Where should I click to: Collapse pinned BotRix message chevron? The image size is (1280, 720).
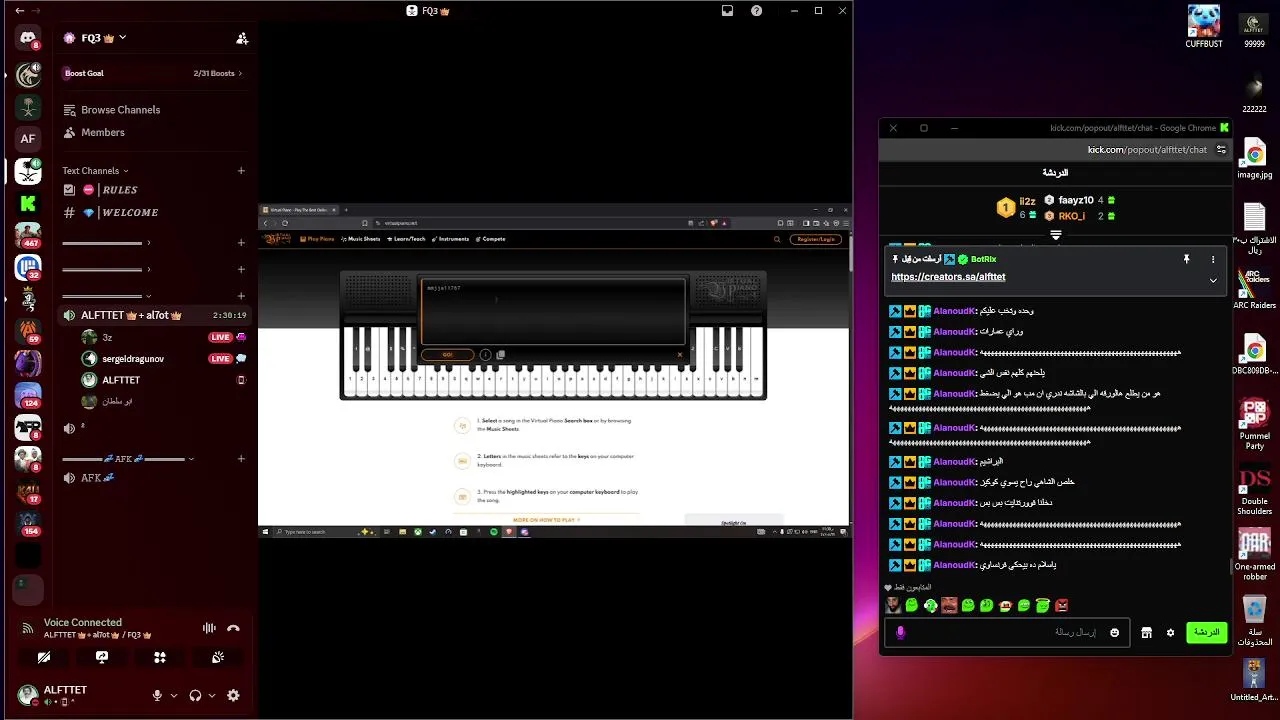(x=1213, y=280)
